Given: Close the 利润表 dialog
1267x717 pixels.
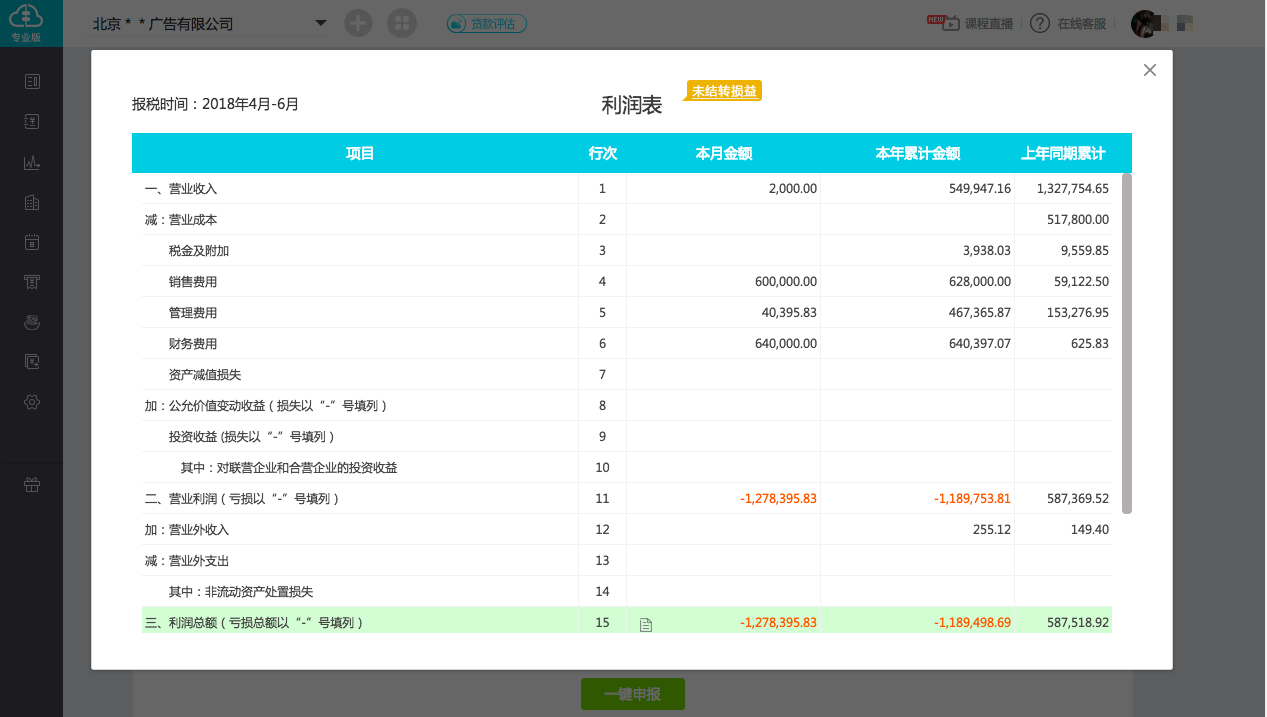Looking at the screenshot, I should [1150, 70].
